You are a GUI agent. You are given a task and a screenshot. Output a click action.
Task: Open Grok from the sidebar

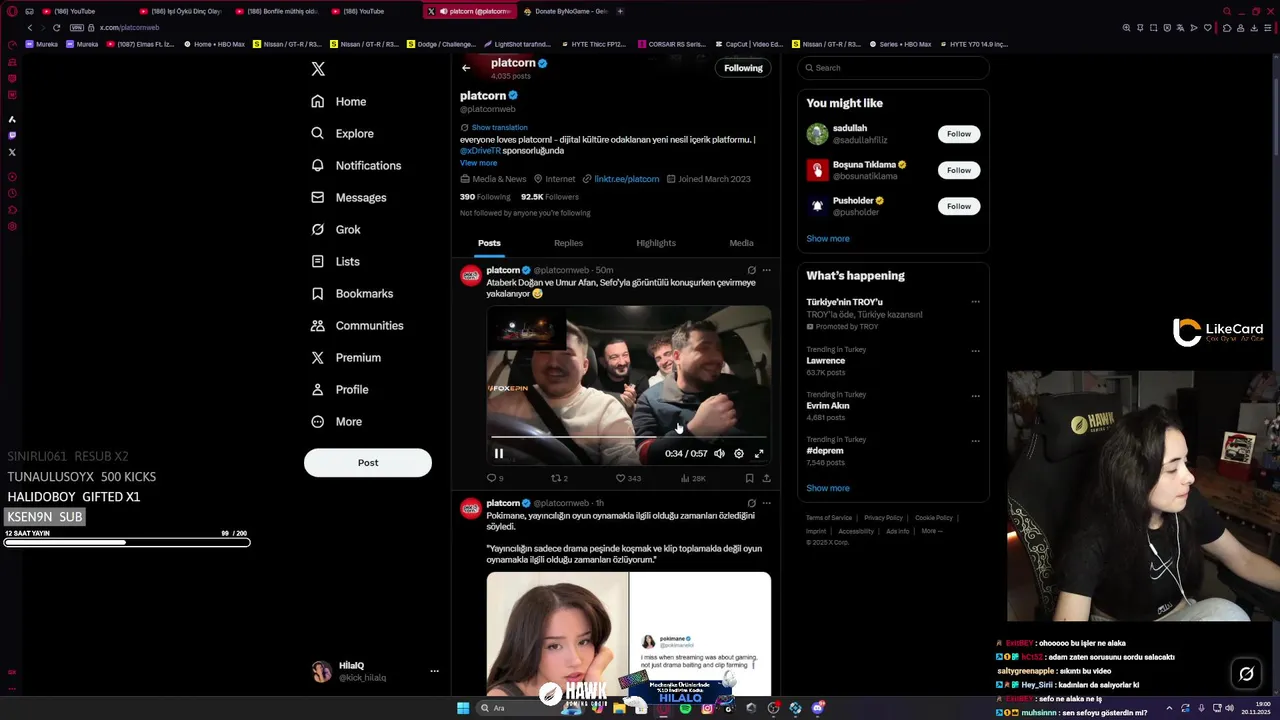tap(335, 229)
